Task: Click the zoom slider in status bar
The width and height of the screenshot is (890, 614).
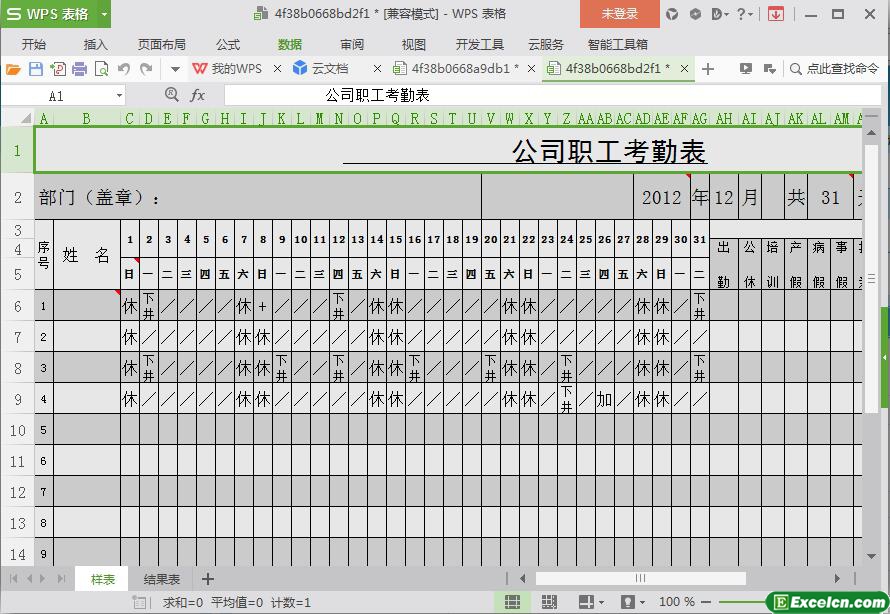Action: pyautogui.click(x=740, y=602)
